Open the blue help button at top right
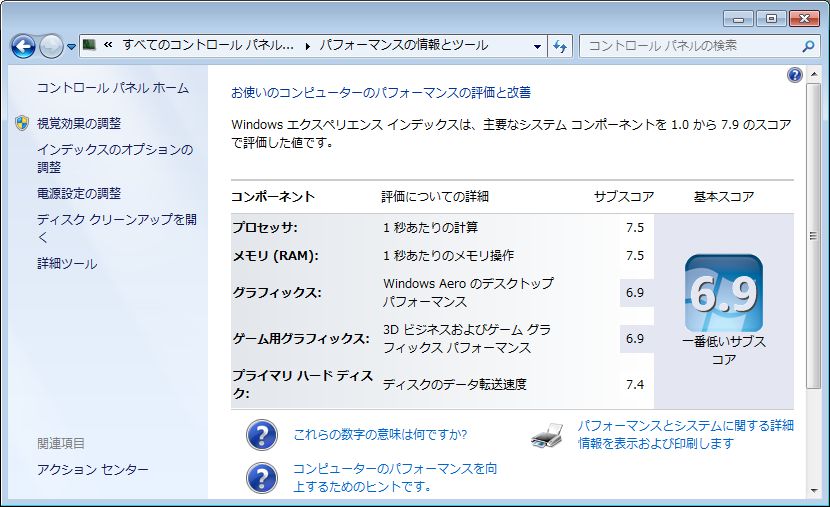830x507 pixels. [795, 75]
